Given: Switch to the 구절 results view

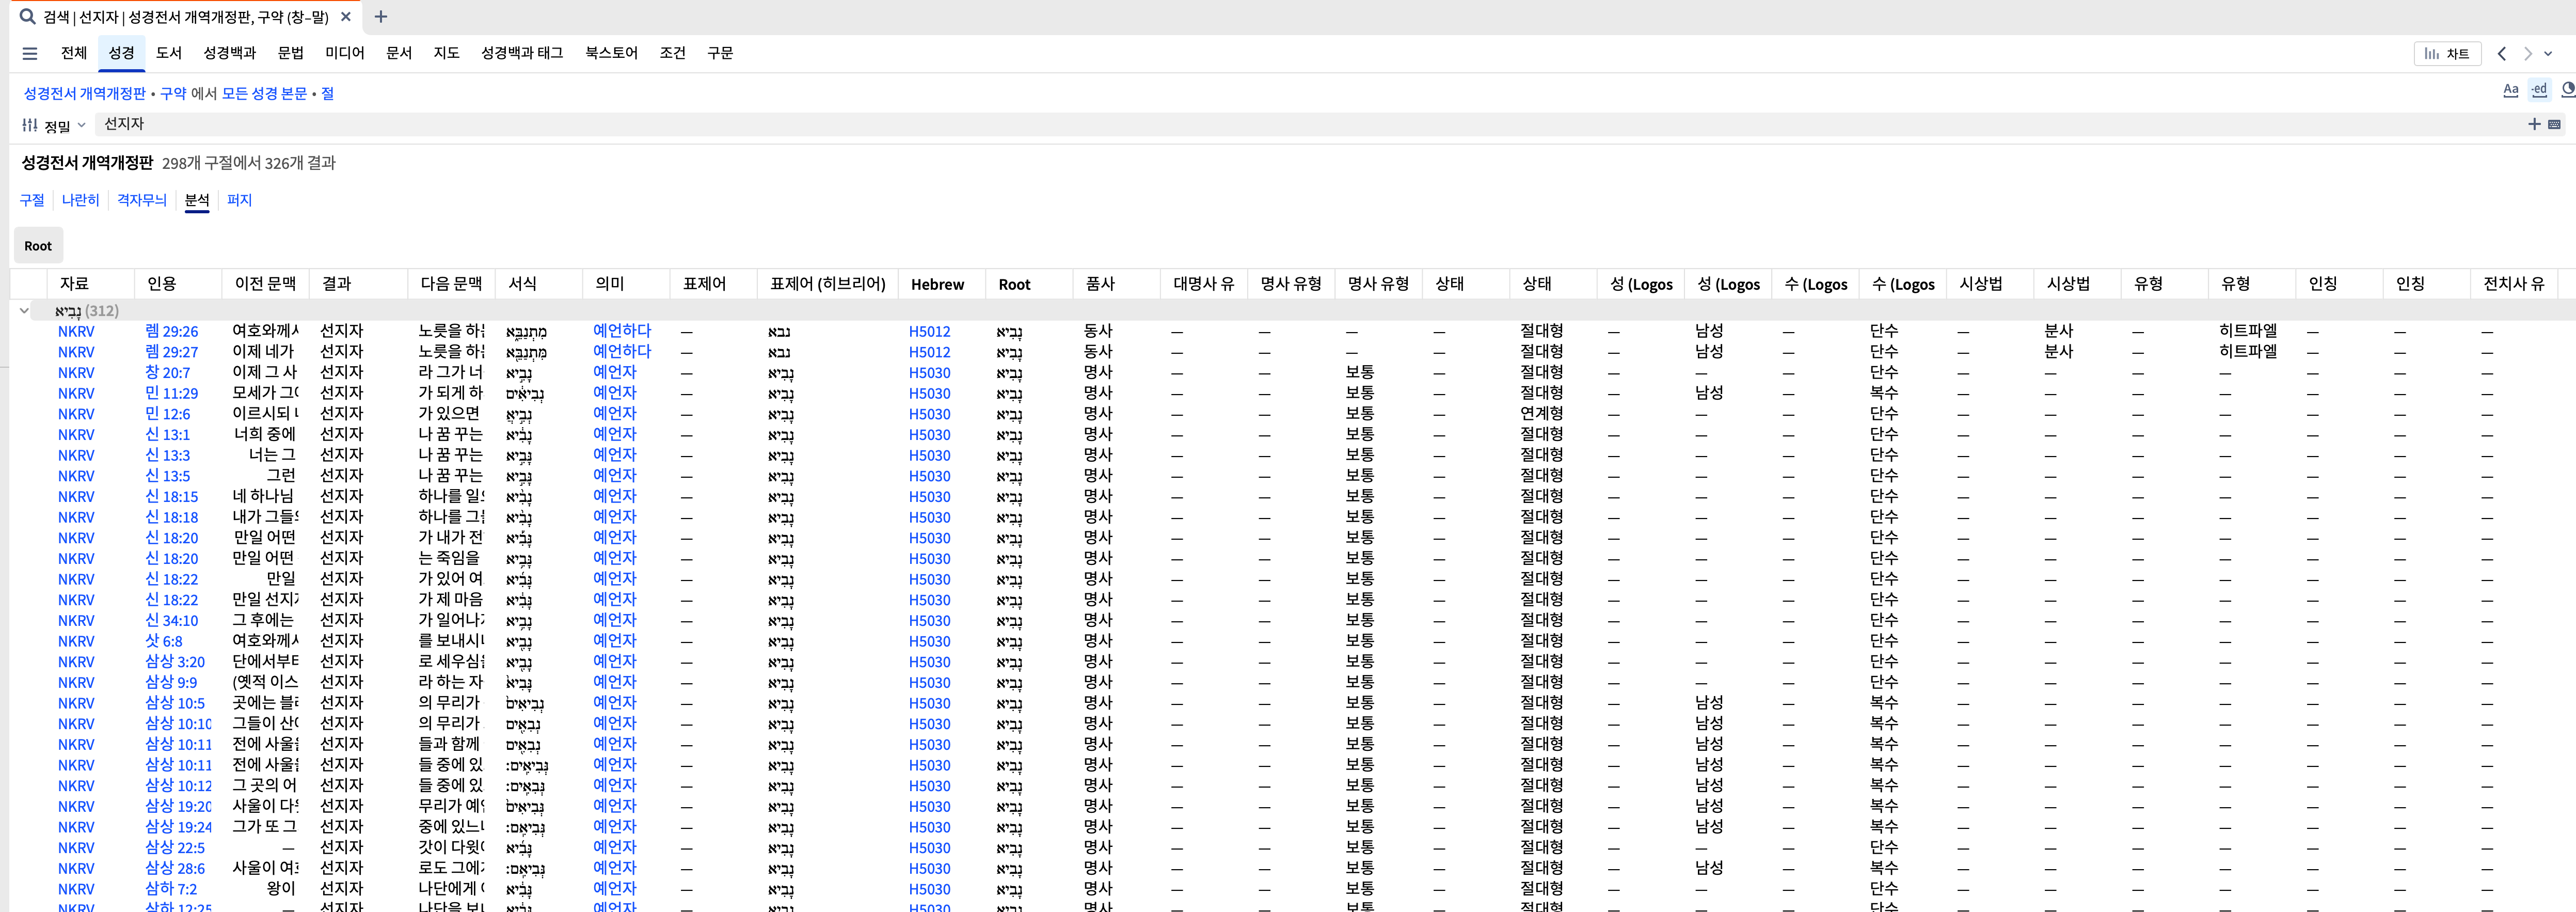Looking at the screenshot, I should [x=32, y=200].
